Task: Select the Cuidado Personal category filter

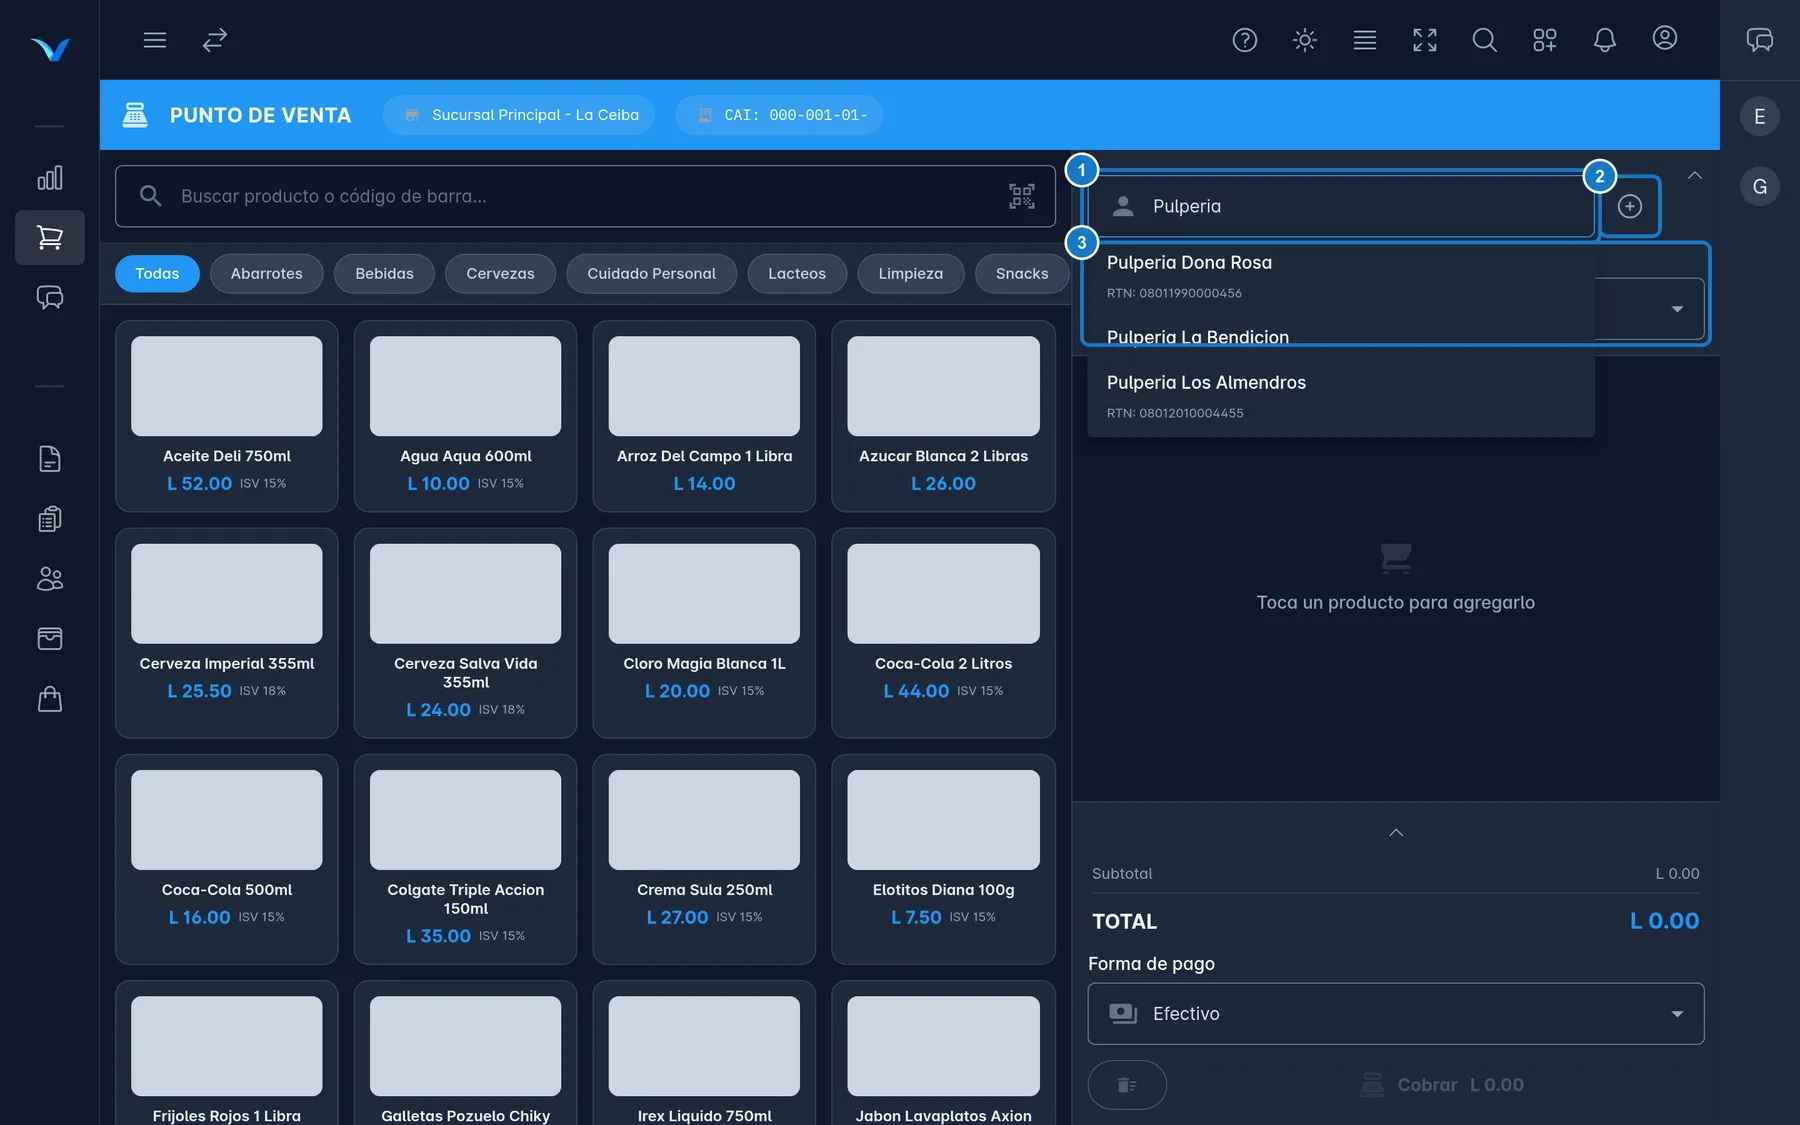Action: click(651, 273)
